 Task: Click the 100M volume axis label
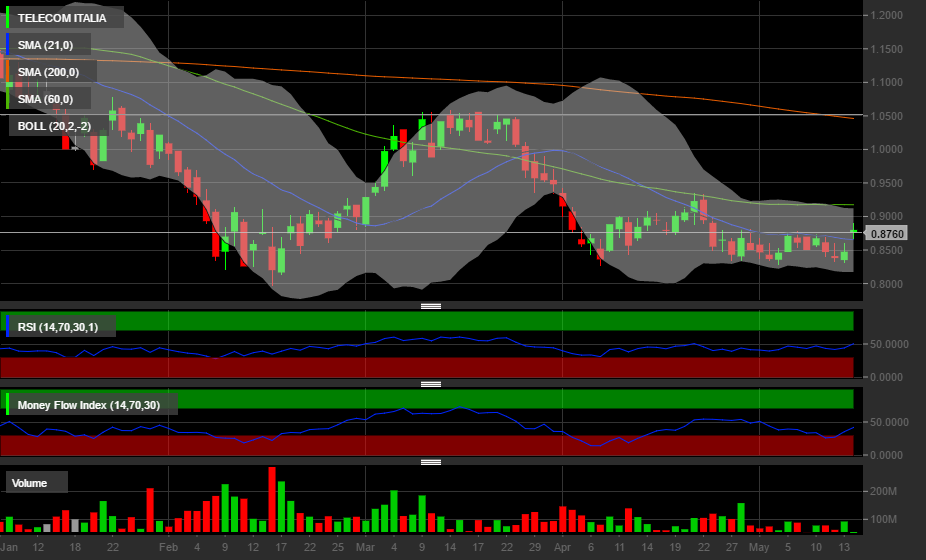tap(883, 519)
